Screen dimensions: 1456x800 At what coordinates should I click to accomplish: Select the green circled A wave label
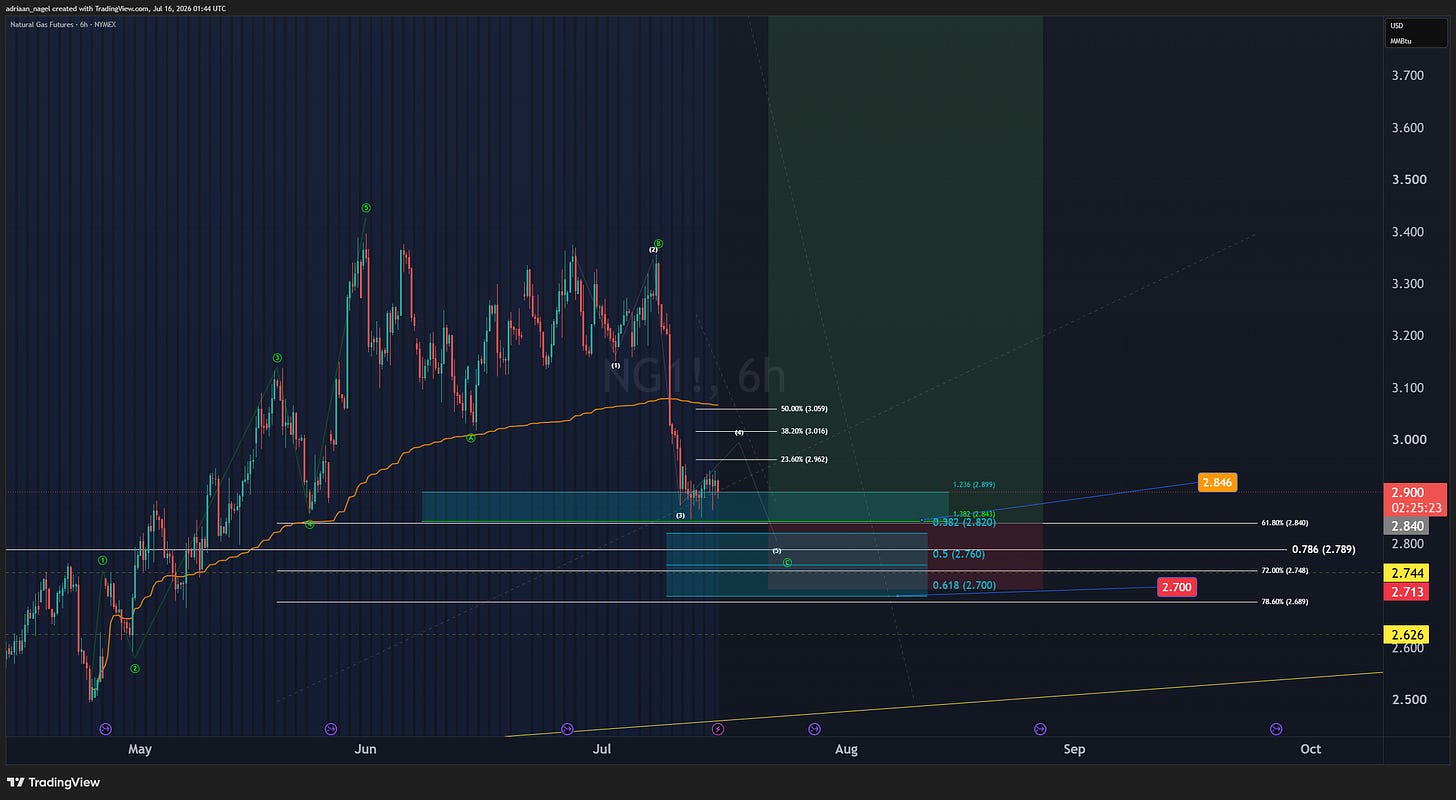[x=471, y=438]
